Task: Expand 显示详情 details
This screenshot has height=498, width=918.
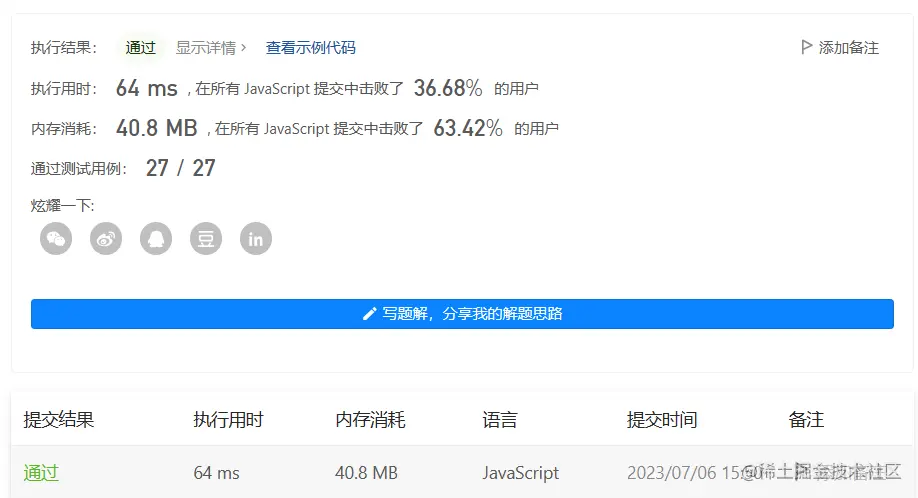Action: click(211, 48)
